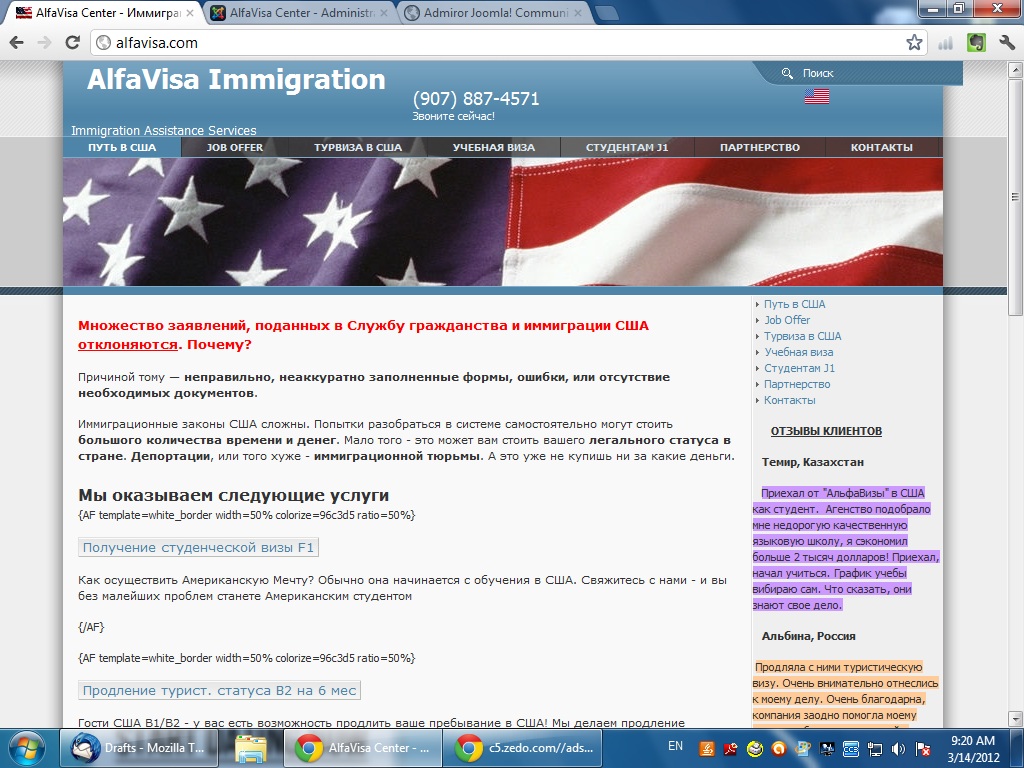This screenshot has height=768, width=1024.
Task: Click the browser forward arrow
Action: click(44, 43)
